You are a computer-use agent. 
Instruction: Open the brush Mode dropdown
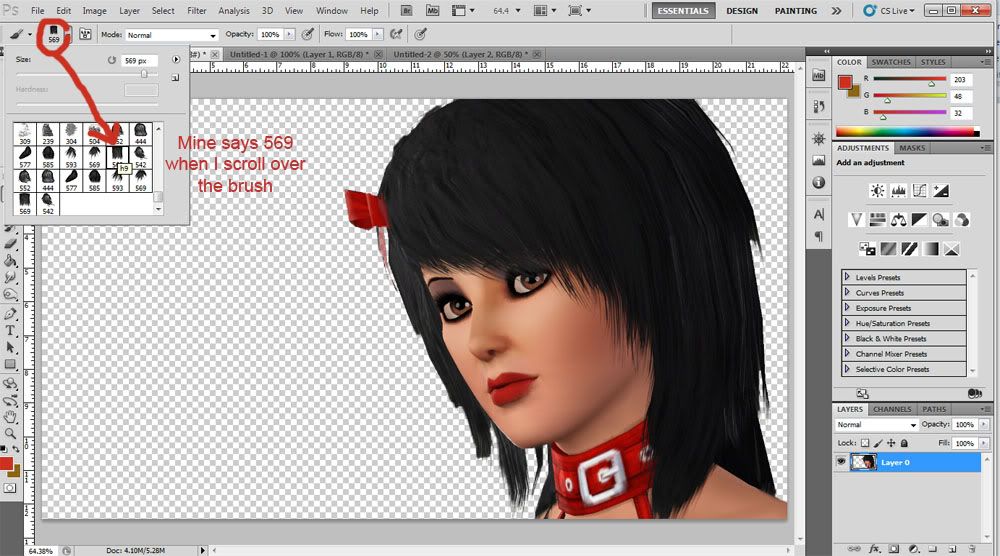172,35
